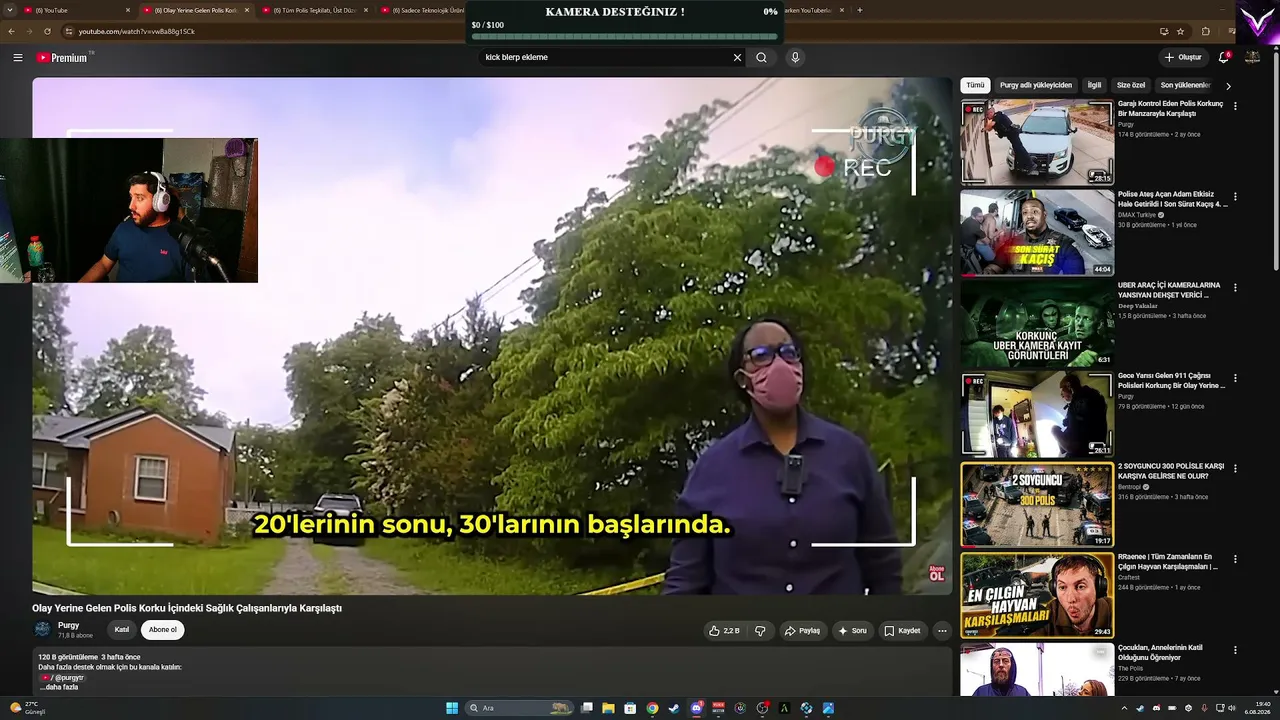1280x720 pixels.
Task: Open 'Garajı Kontrol Eden Polis' video thumbnail
Action: click(1037, 143)
